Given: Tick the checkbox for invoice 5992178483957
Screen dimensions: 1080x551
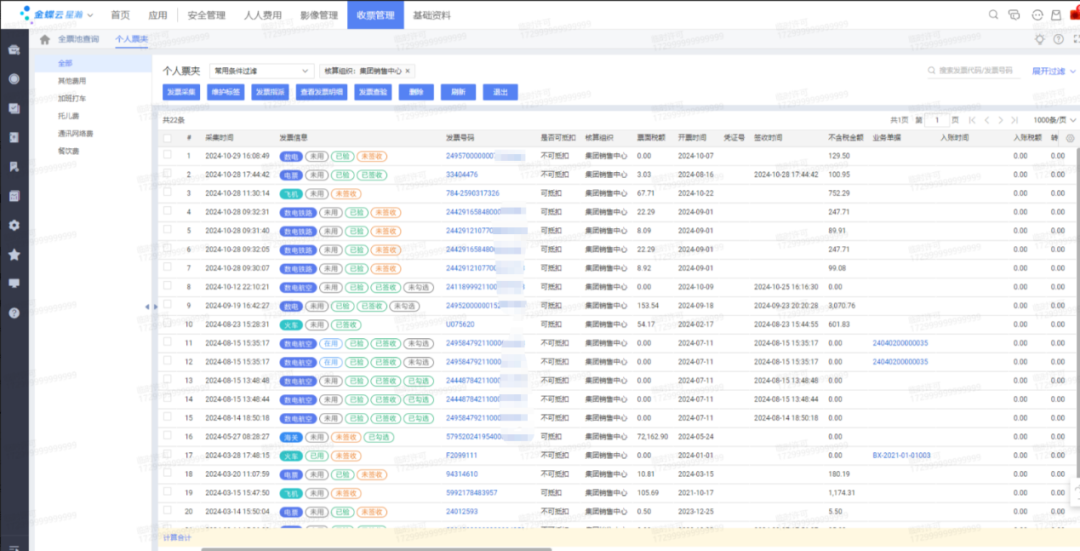Looking at the screenshot, I should (x=167, y=492).
